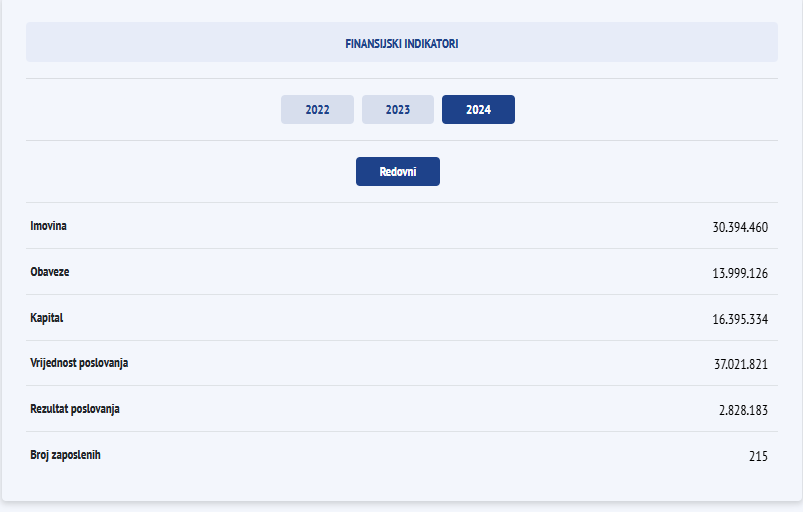Select the 2023 year tab
The width and height of the screenshot is (803, 512).
(x=398, y=110)
